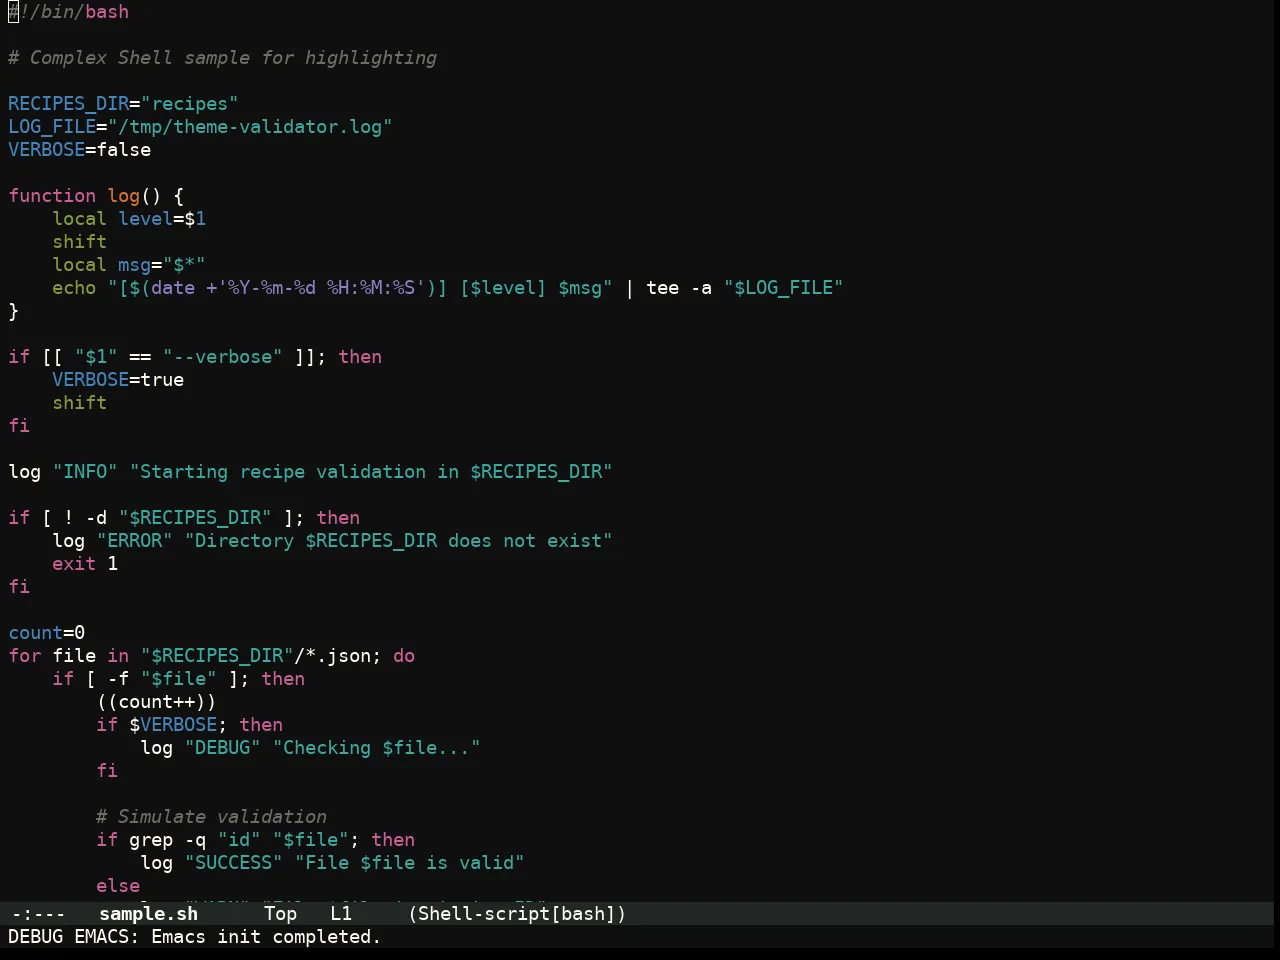1280x960 pixels.
Task: Click the sample.sh buffer name in mode line
Action: coord(148,913)
